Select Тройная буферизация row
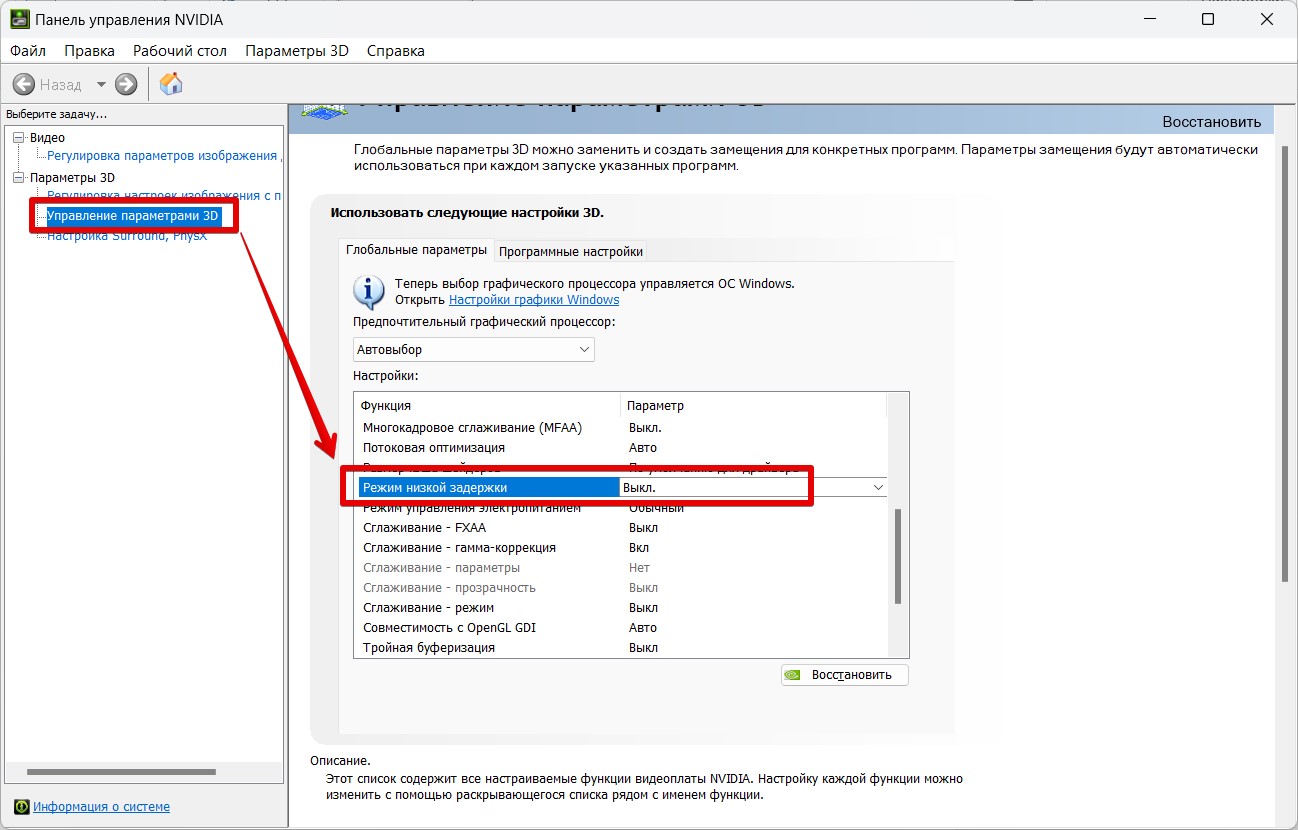The image size is (1298, 830). [x=621, y=648]
